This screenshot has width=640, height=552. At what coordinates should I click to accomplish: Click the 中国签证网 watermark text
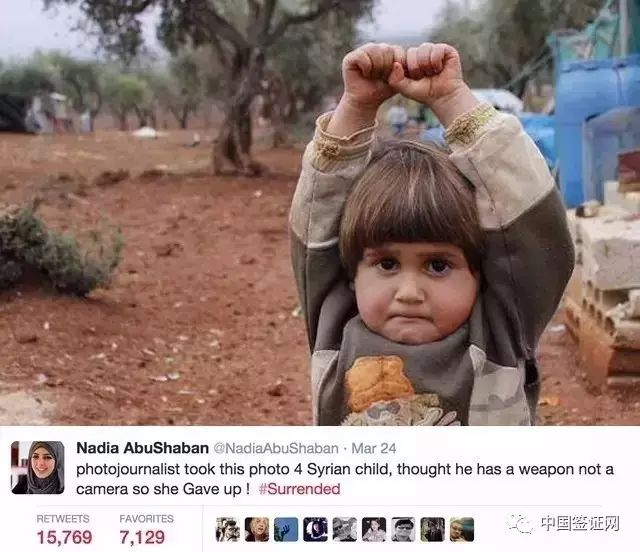pyautogui.click(x=580, y=523)
